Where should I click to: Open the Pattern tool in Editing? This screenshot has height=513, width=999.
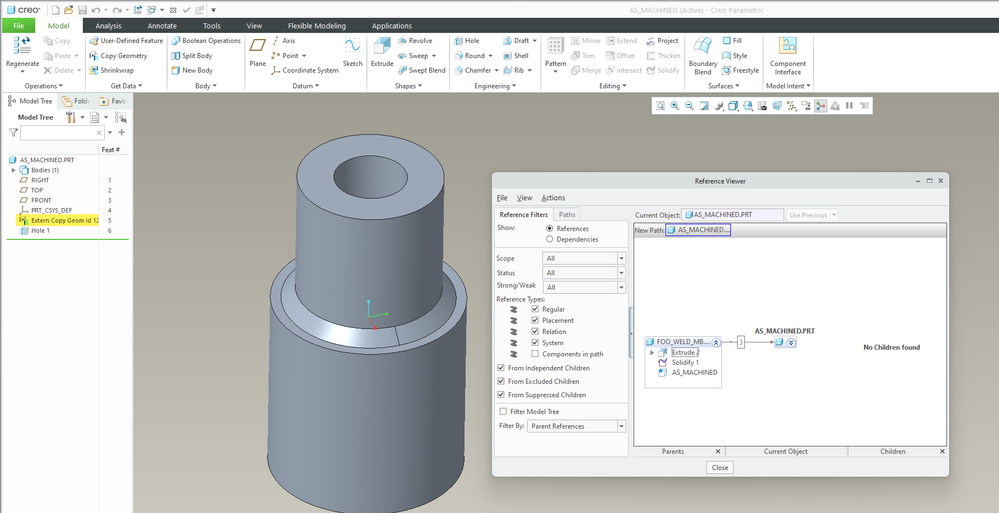555,48
